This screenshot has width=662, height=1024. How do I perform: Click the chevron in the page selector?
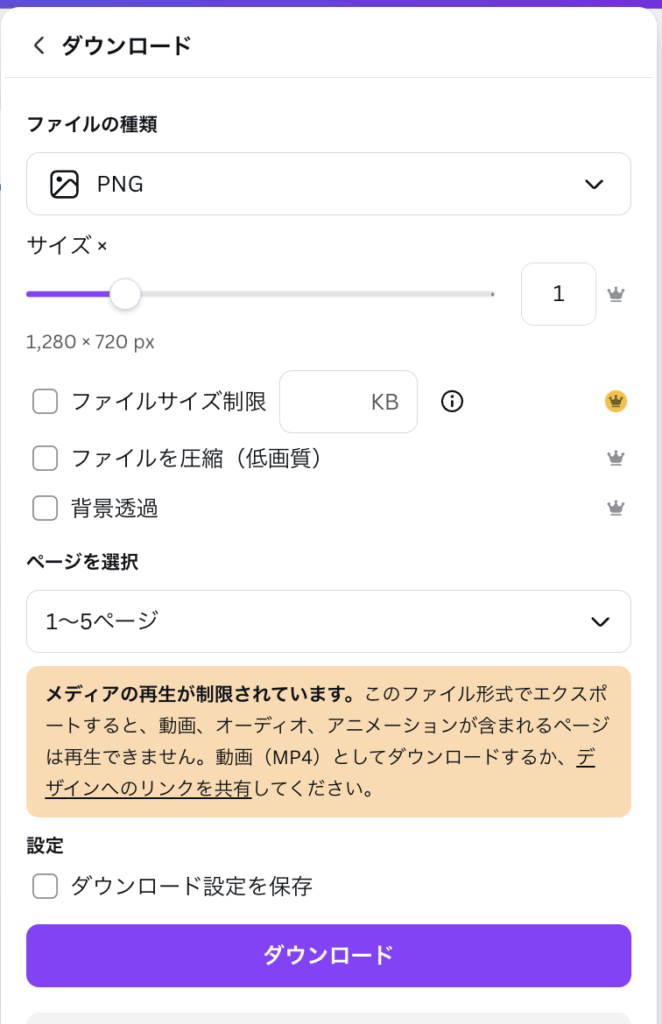click(600, 621)
